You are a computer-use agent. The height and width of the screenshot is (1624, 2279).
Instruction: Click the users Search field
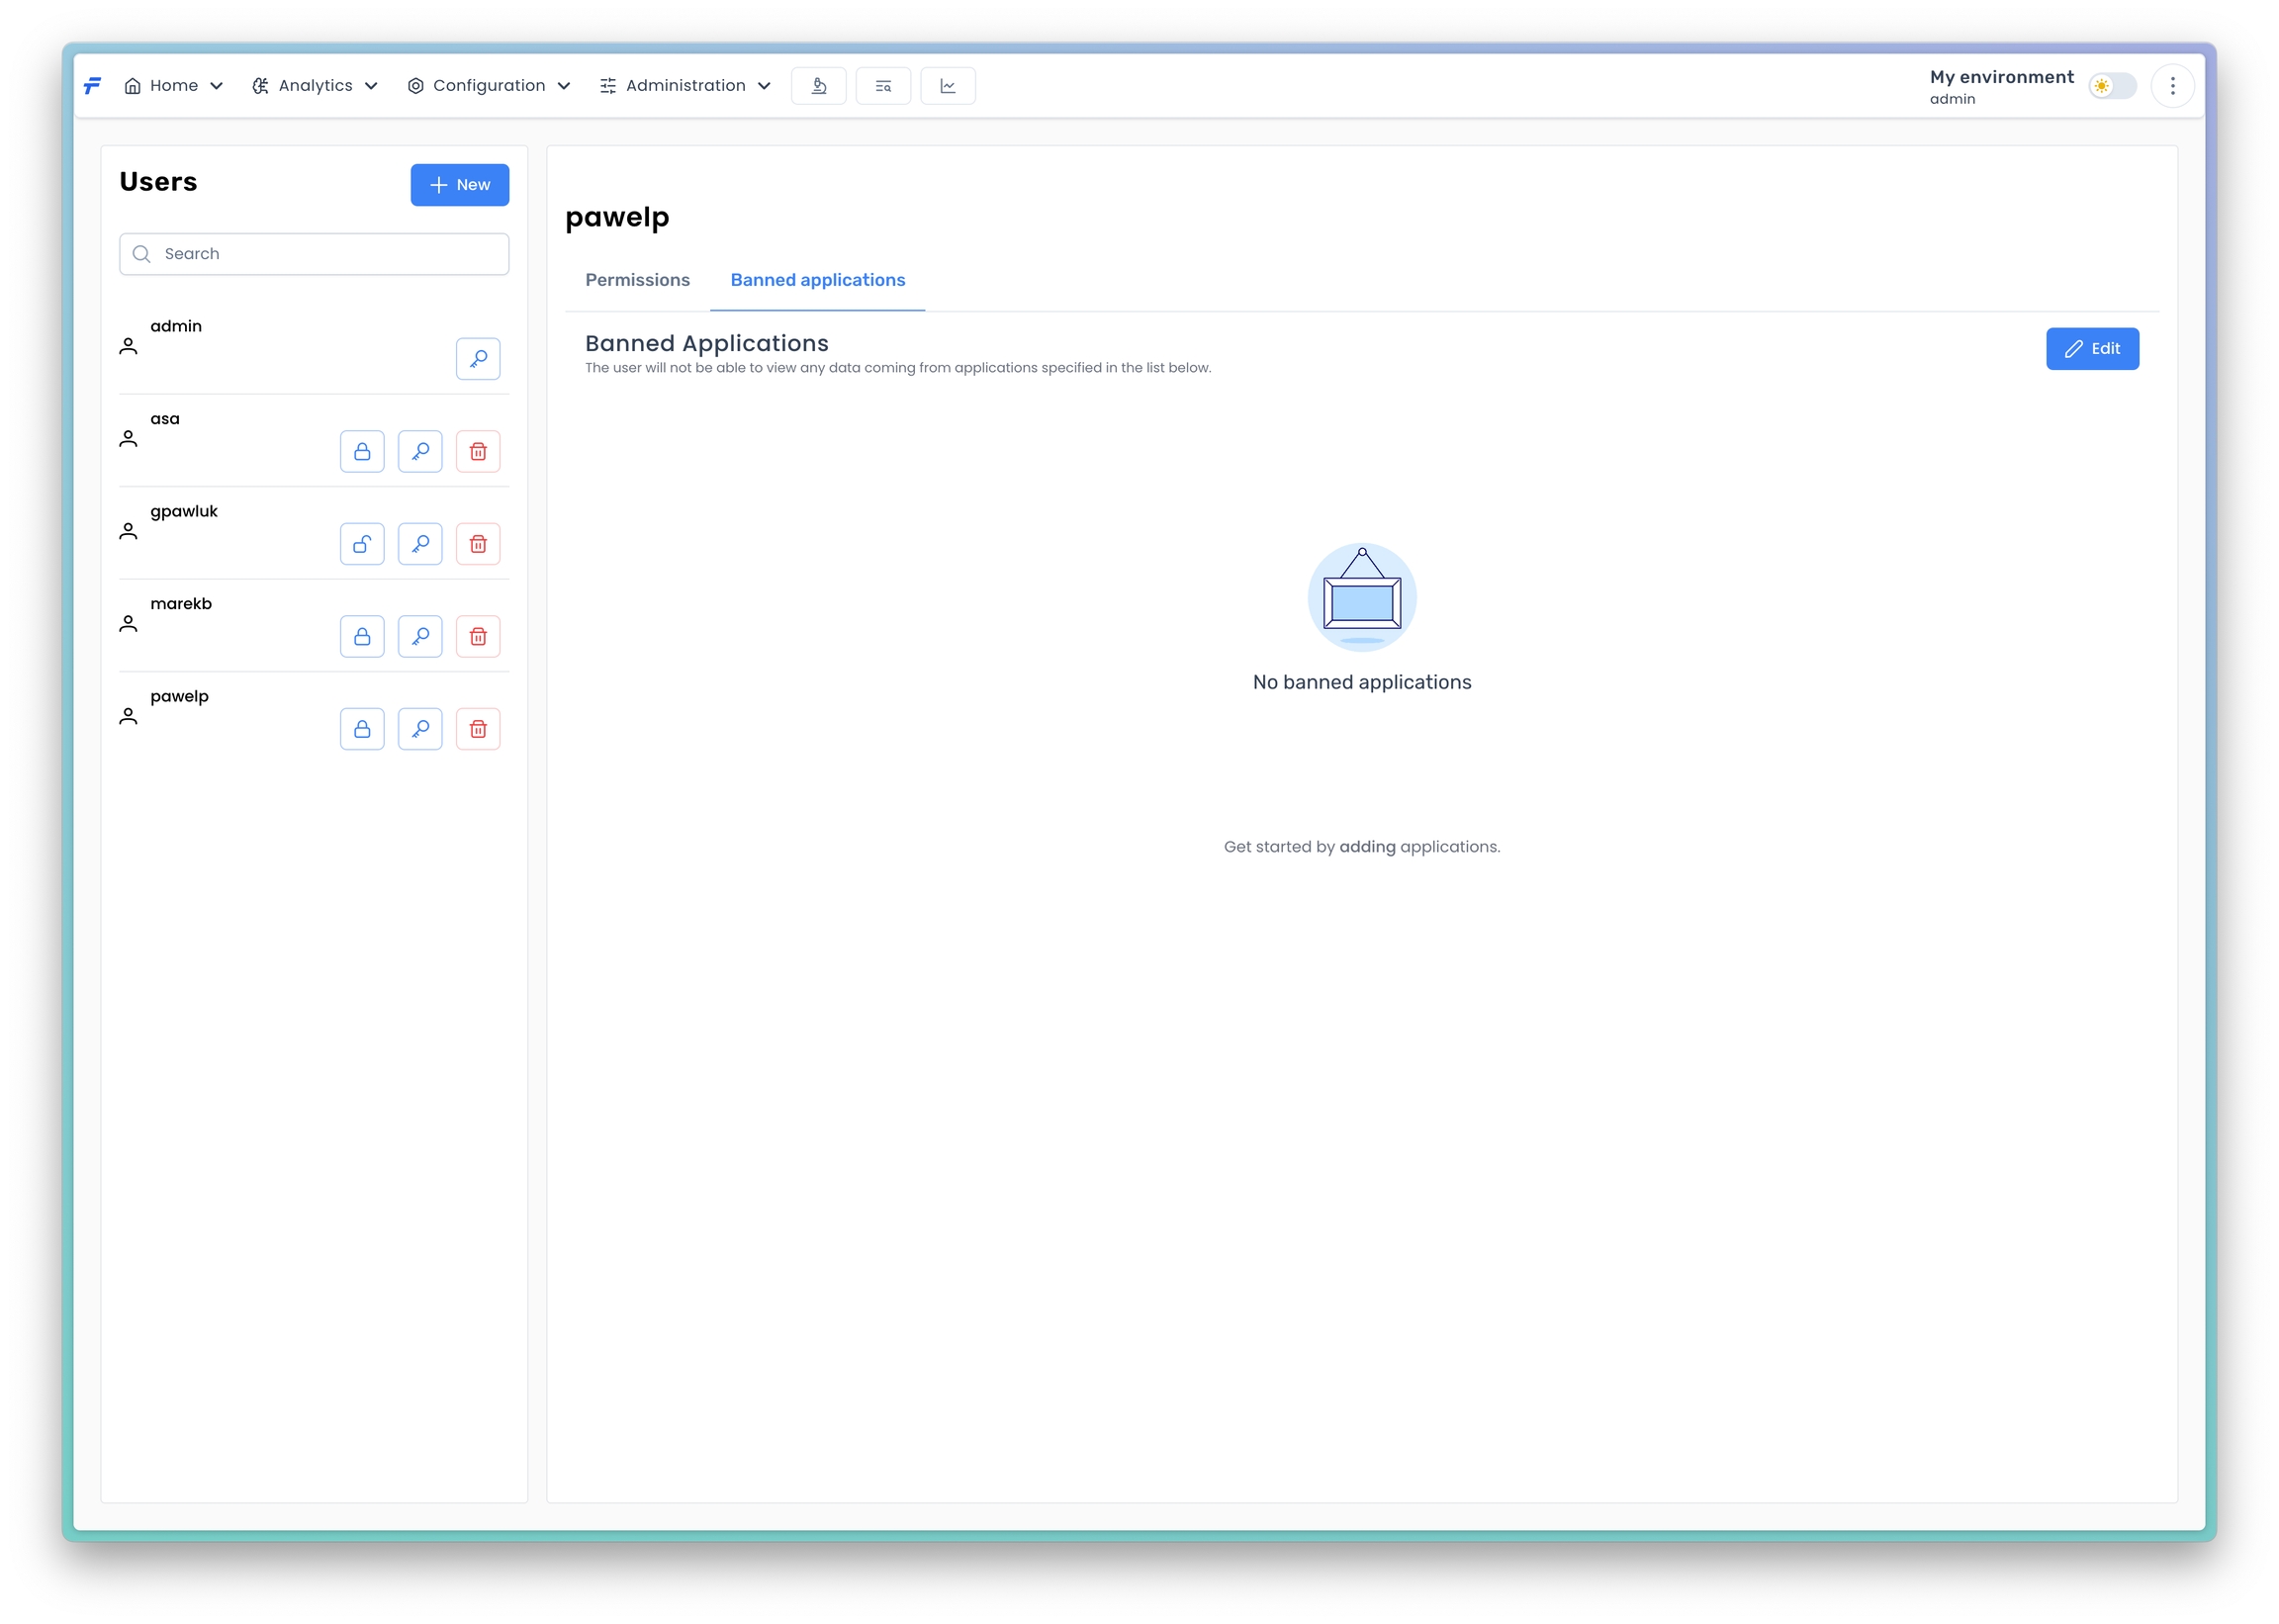click(x=314, y=254)
